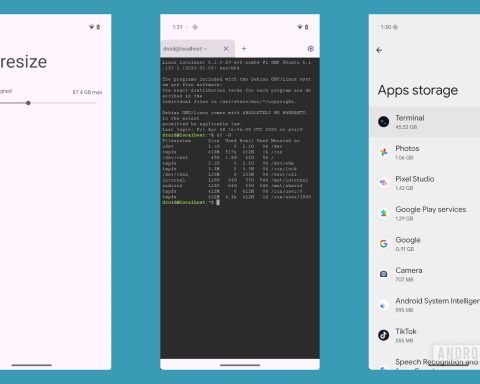Open Camera app storage entry
Viewport: 480px width, 384px height.
tap(424, 274)
